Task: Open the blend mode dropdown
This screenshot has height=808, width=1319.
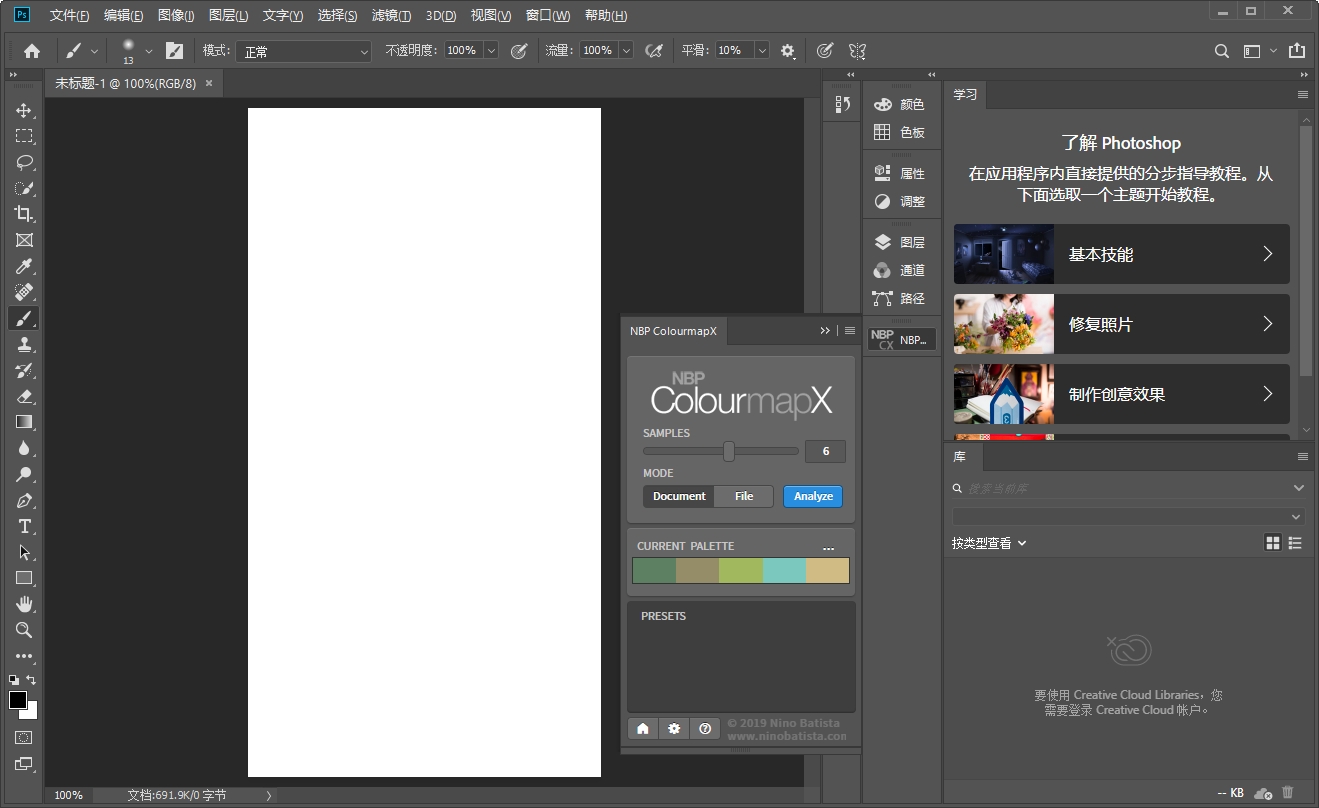Action: coord(304,51)
